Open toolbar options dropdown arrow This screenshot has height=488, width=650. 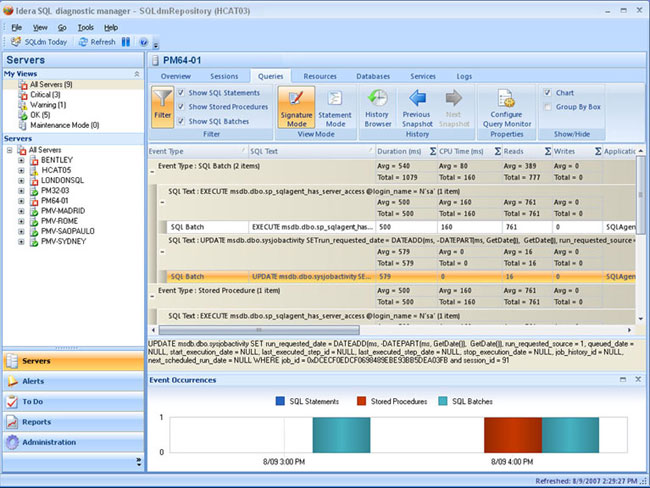coord(156,45)
